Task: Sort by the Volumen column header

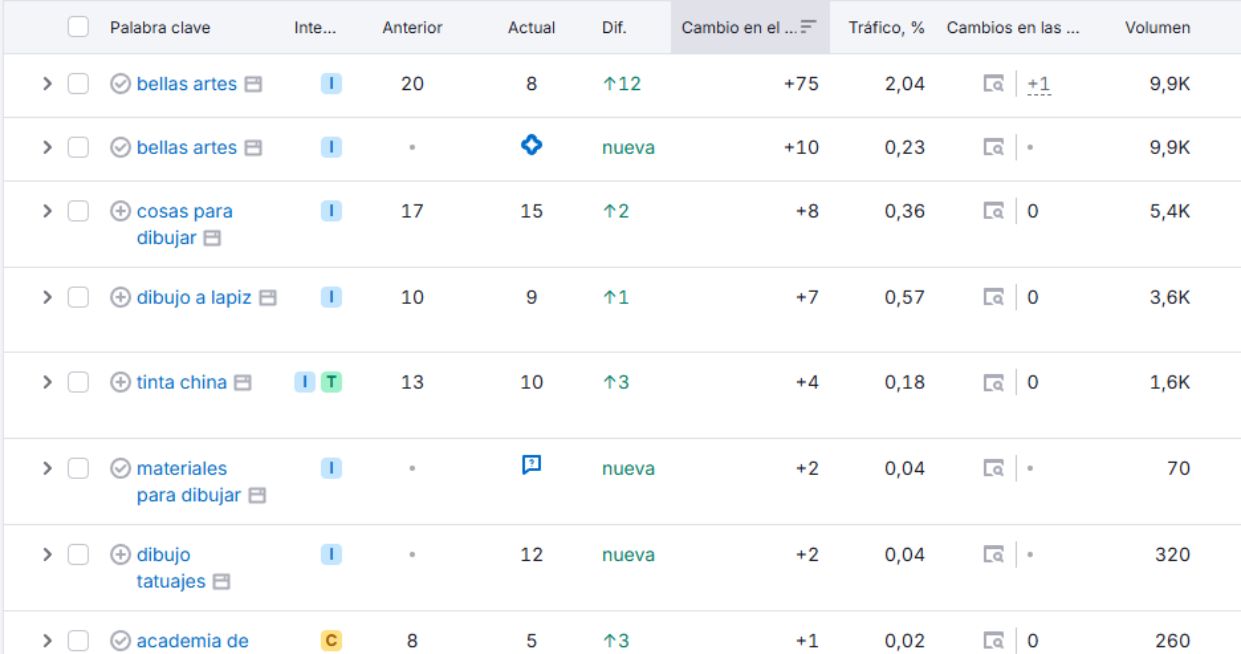Action: tap(1157, 28)
